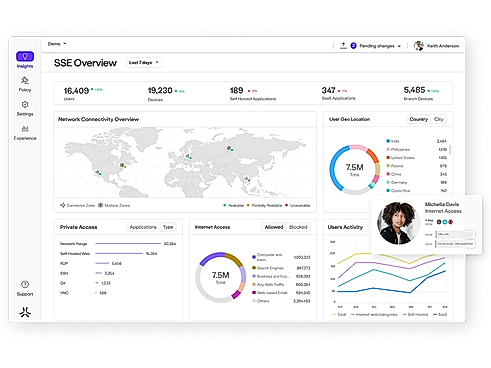
Task: Switch User Geo Location to City
Action: pyautogui.click(x=439, y=119)
